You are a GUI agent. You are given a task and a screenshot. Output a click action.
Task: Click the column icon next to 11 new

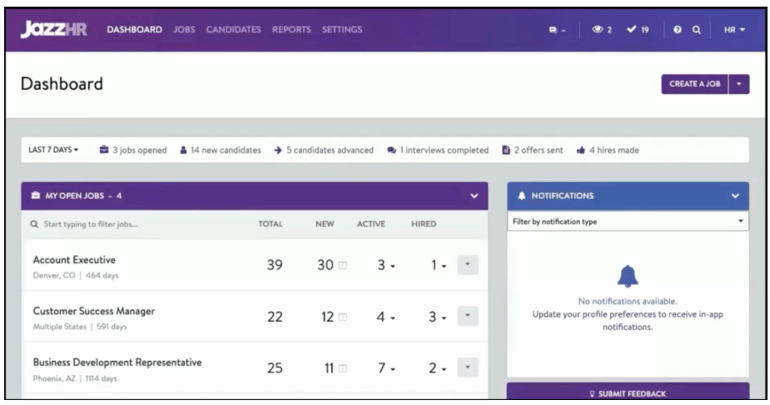pyautogui.click(x=343, y=368)
